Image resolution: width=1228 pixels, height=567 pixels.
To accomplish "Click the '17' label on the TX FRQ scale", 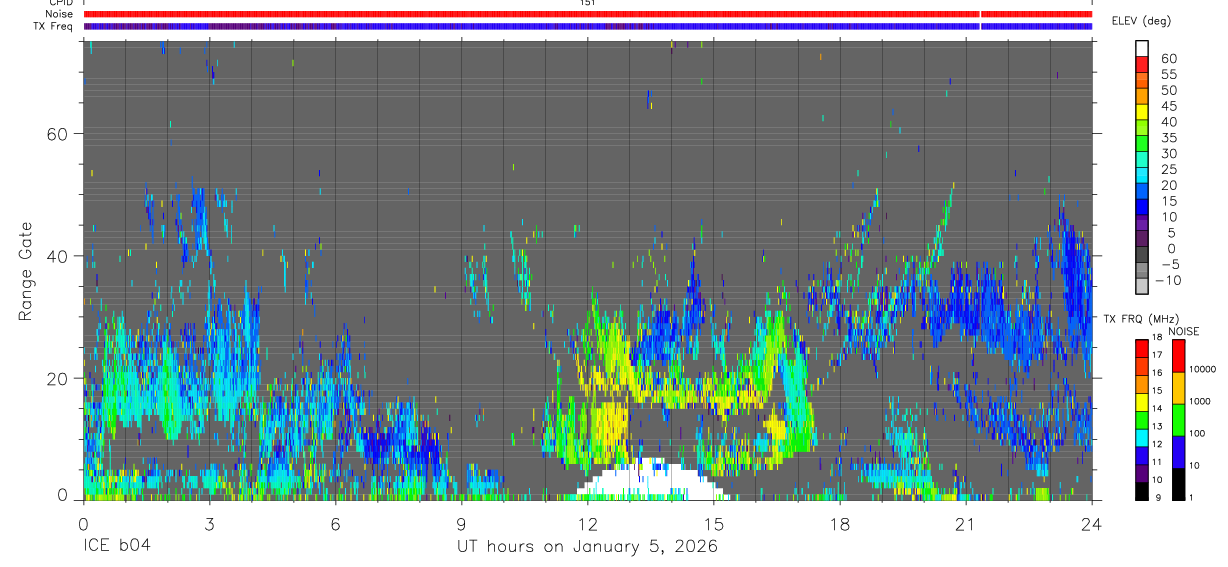I will [x=1157, y=355].
